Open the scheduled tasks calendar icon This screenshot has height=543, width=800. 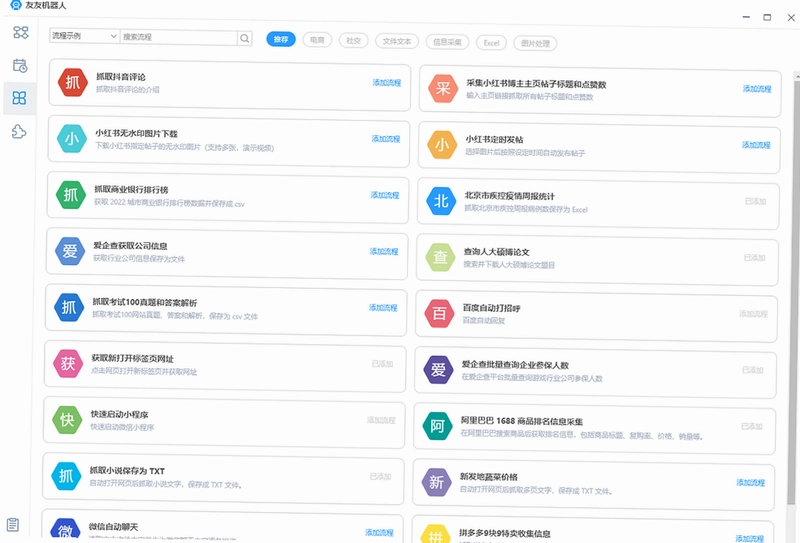[x=20, y=65]
